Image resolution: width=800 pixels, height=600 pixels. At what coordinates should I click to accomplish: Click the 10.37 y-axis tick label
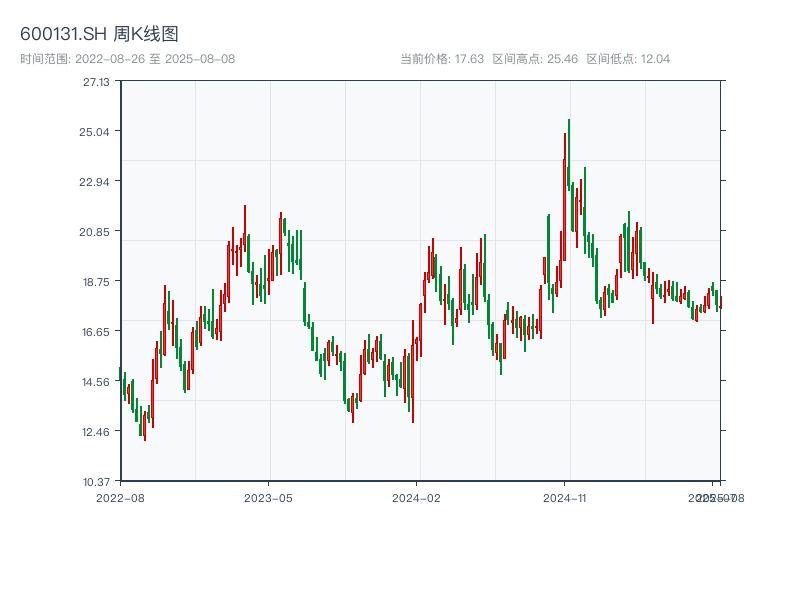96,482
